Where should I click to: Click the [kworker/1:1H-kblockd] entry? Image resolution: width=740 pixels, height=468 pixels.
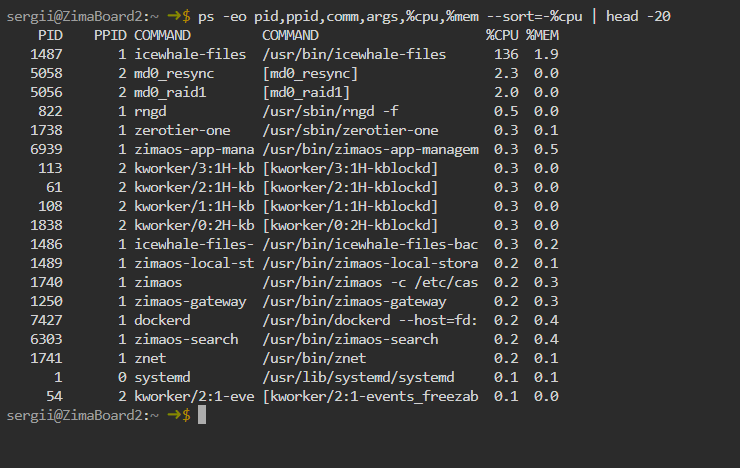[350, 206]
